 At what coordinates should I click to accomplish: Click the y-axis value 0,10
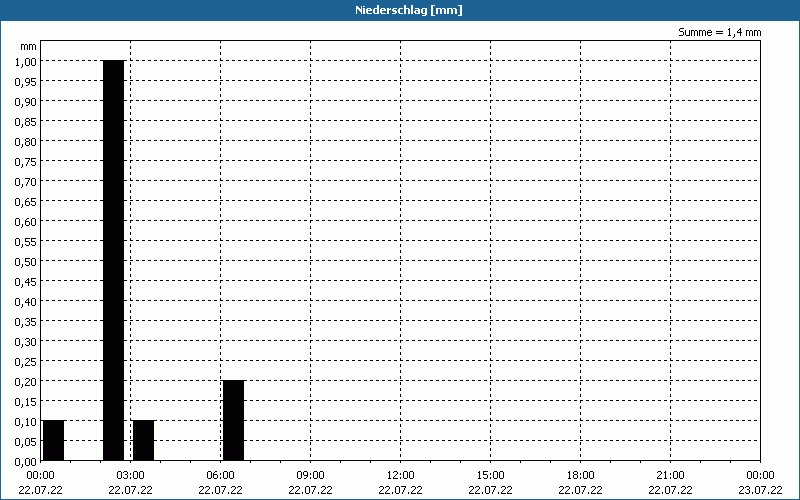pyautogui.click(x=26, y=421)
